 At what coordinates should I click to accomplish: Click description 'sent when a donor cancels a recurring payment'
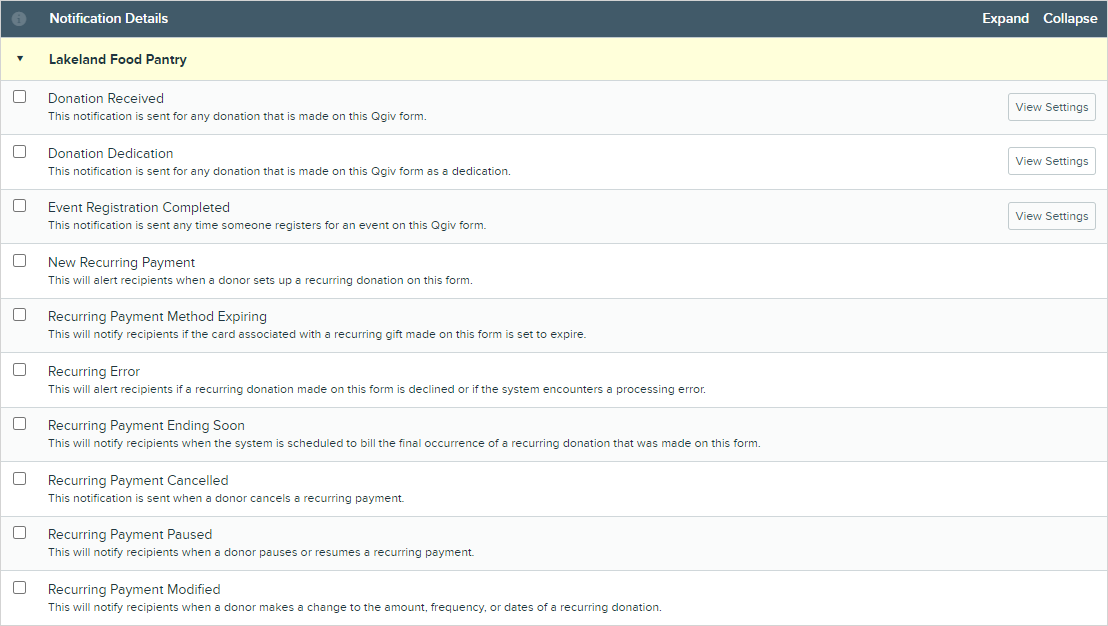pyautogui.click(x=226, y=498)
